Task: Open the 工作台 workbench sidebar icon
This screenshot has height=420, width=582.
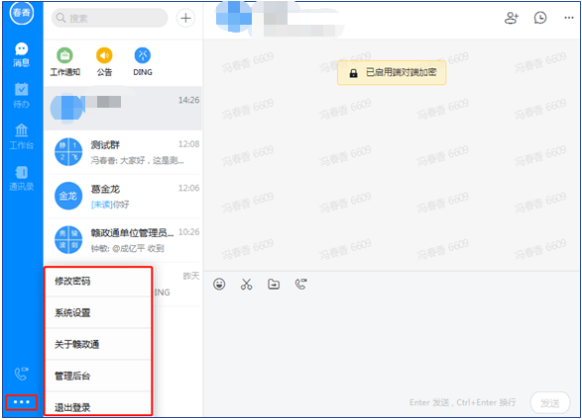Action: (22, 137)
